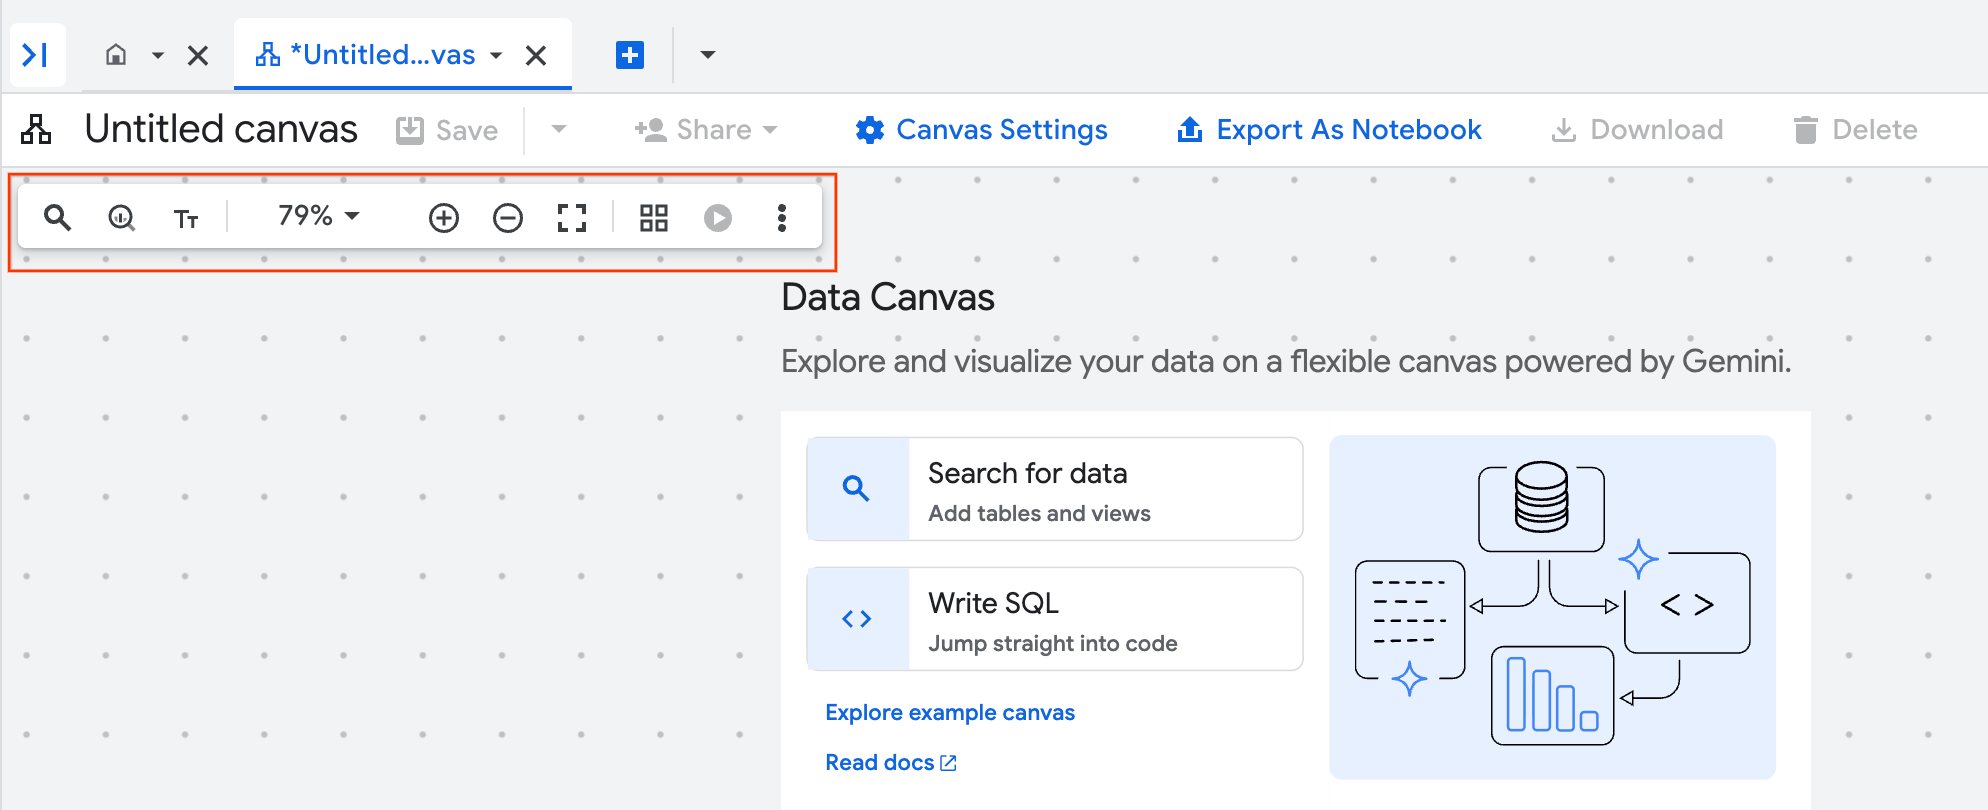Select the Search for data card

[x=1054, y=489]
